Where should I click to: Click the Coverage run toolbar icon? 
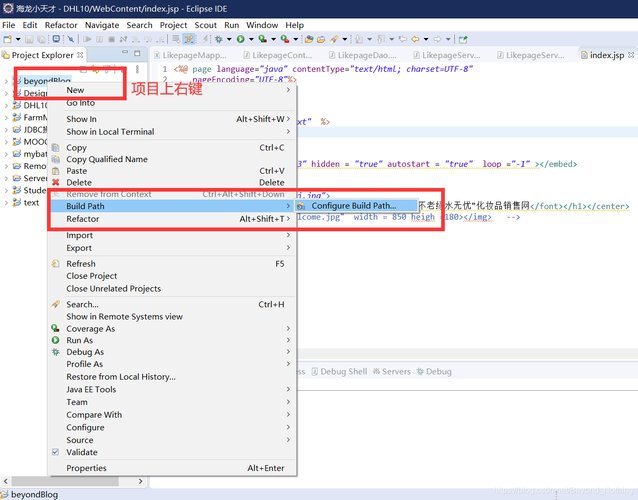263,39
